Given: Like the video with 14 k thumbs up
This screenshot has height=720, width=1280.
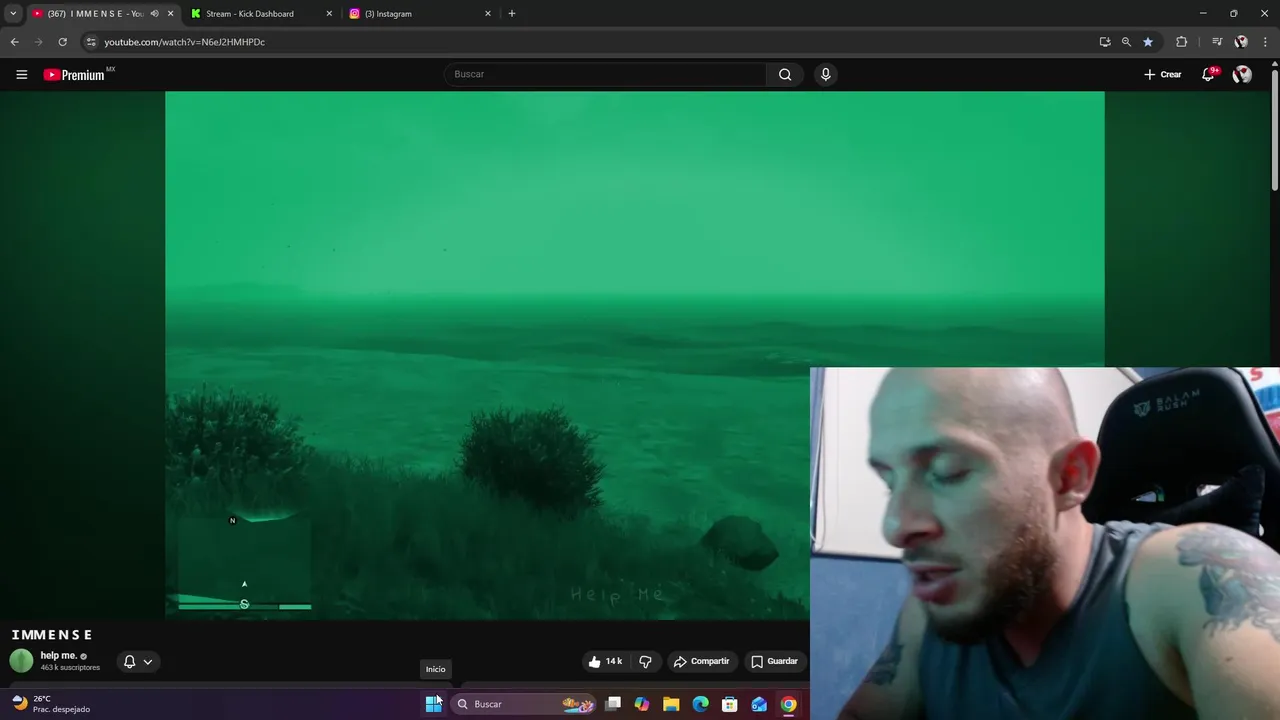Looking at the screenshot, I should coord(606,661).
